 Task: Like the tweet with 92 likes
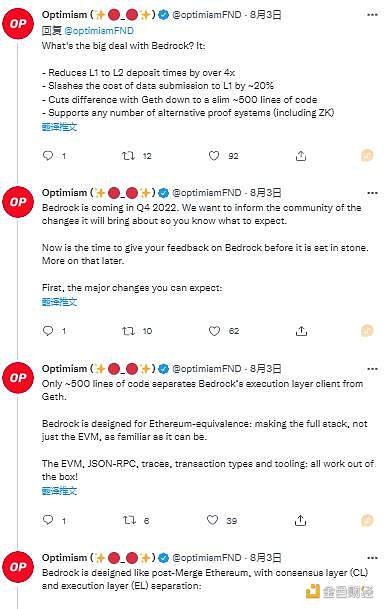point(214,156)
